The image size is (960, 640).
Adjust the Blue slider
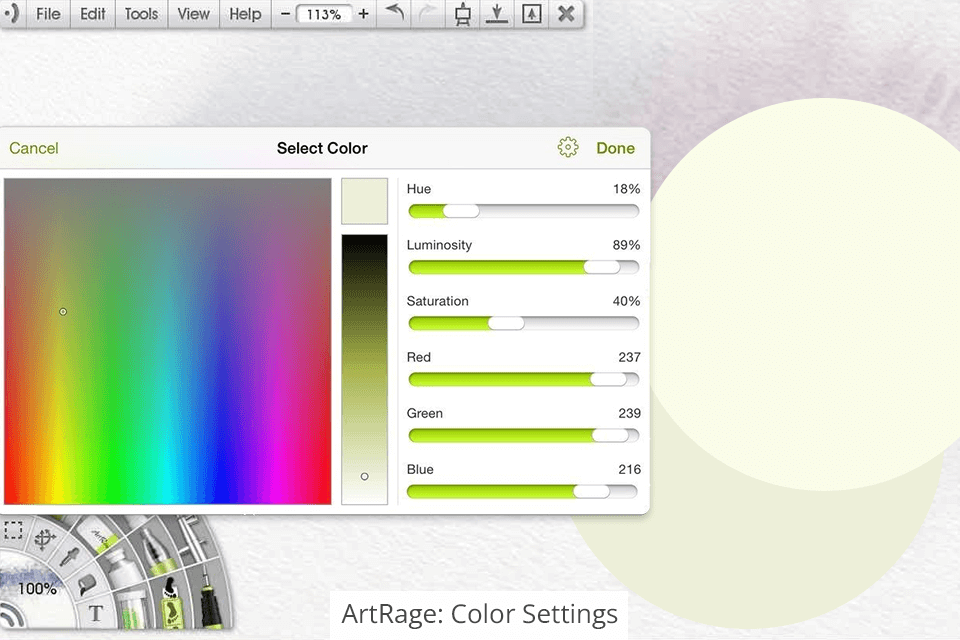tap(522, 491)
